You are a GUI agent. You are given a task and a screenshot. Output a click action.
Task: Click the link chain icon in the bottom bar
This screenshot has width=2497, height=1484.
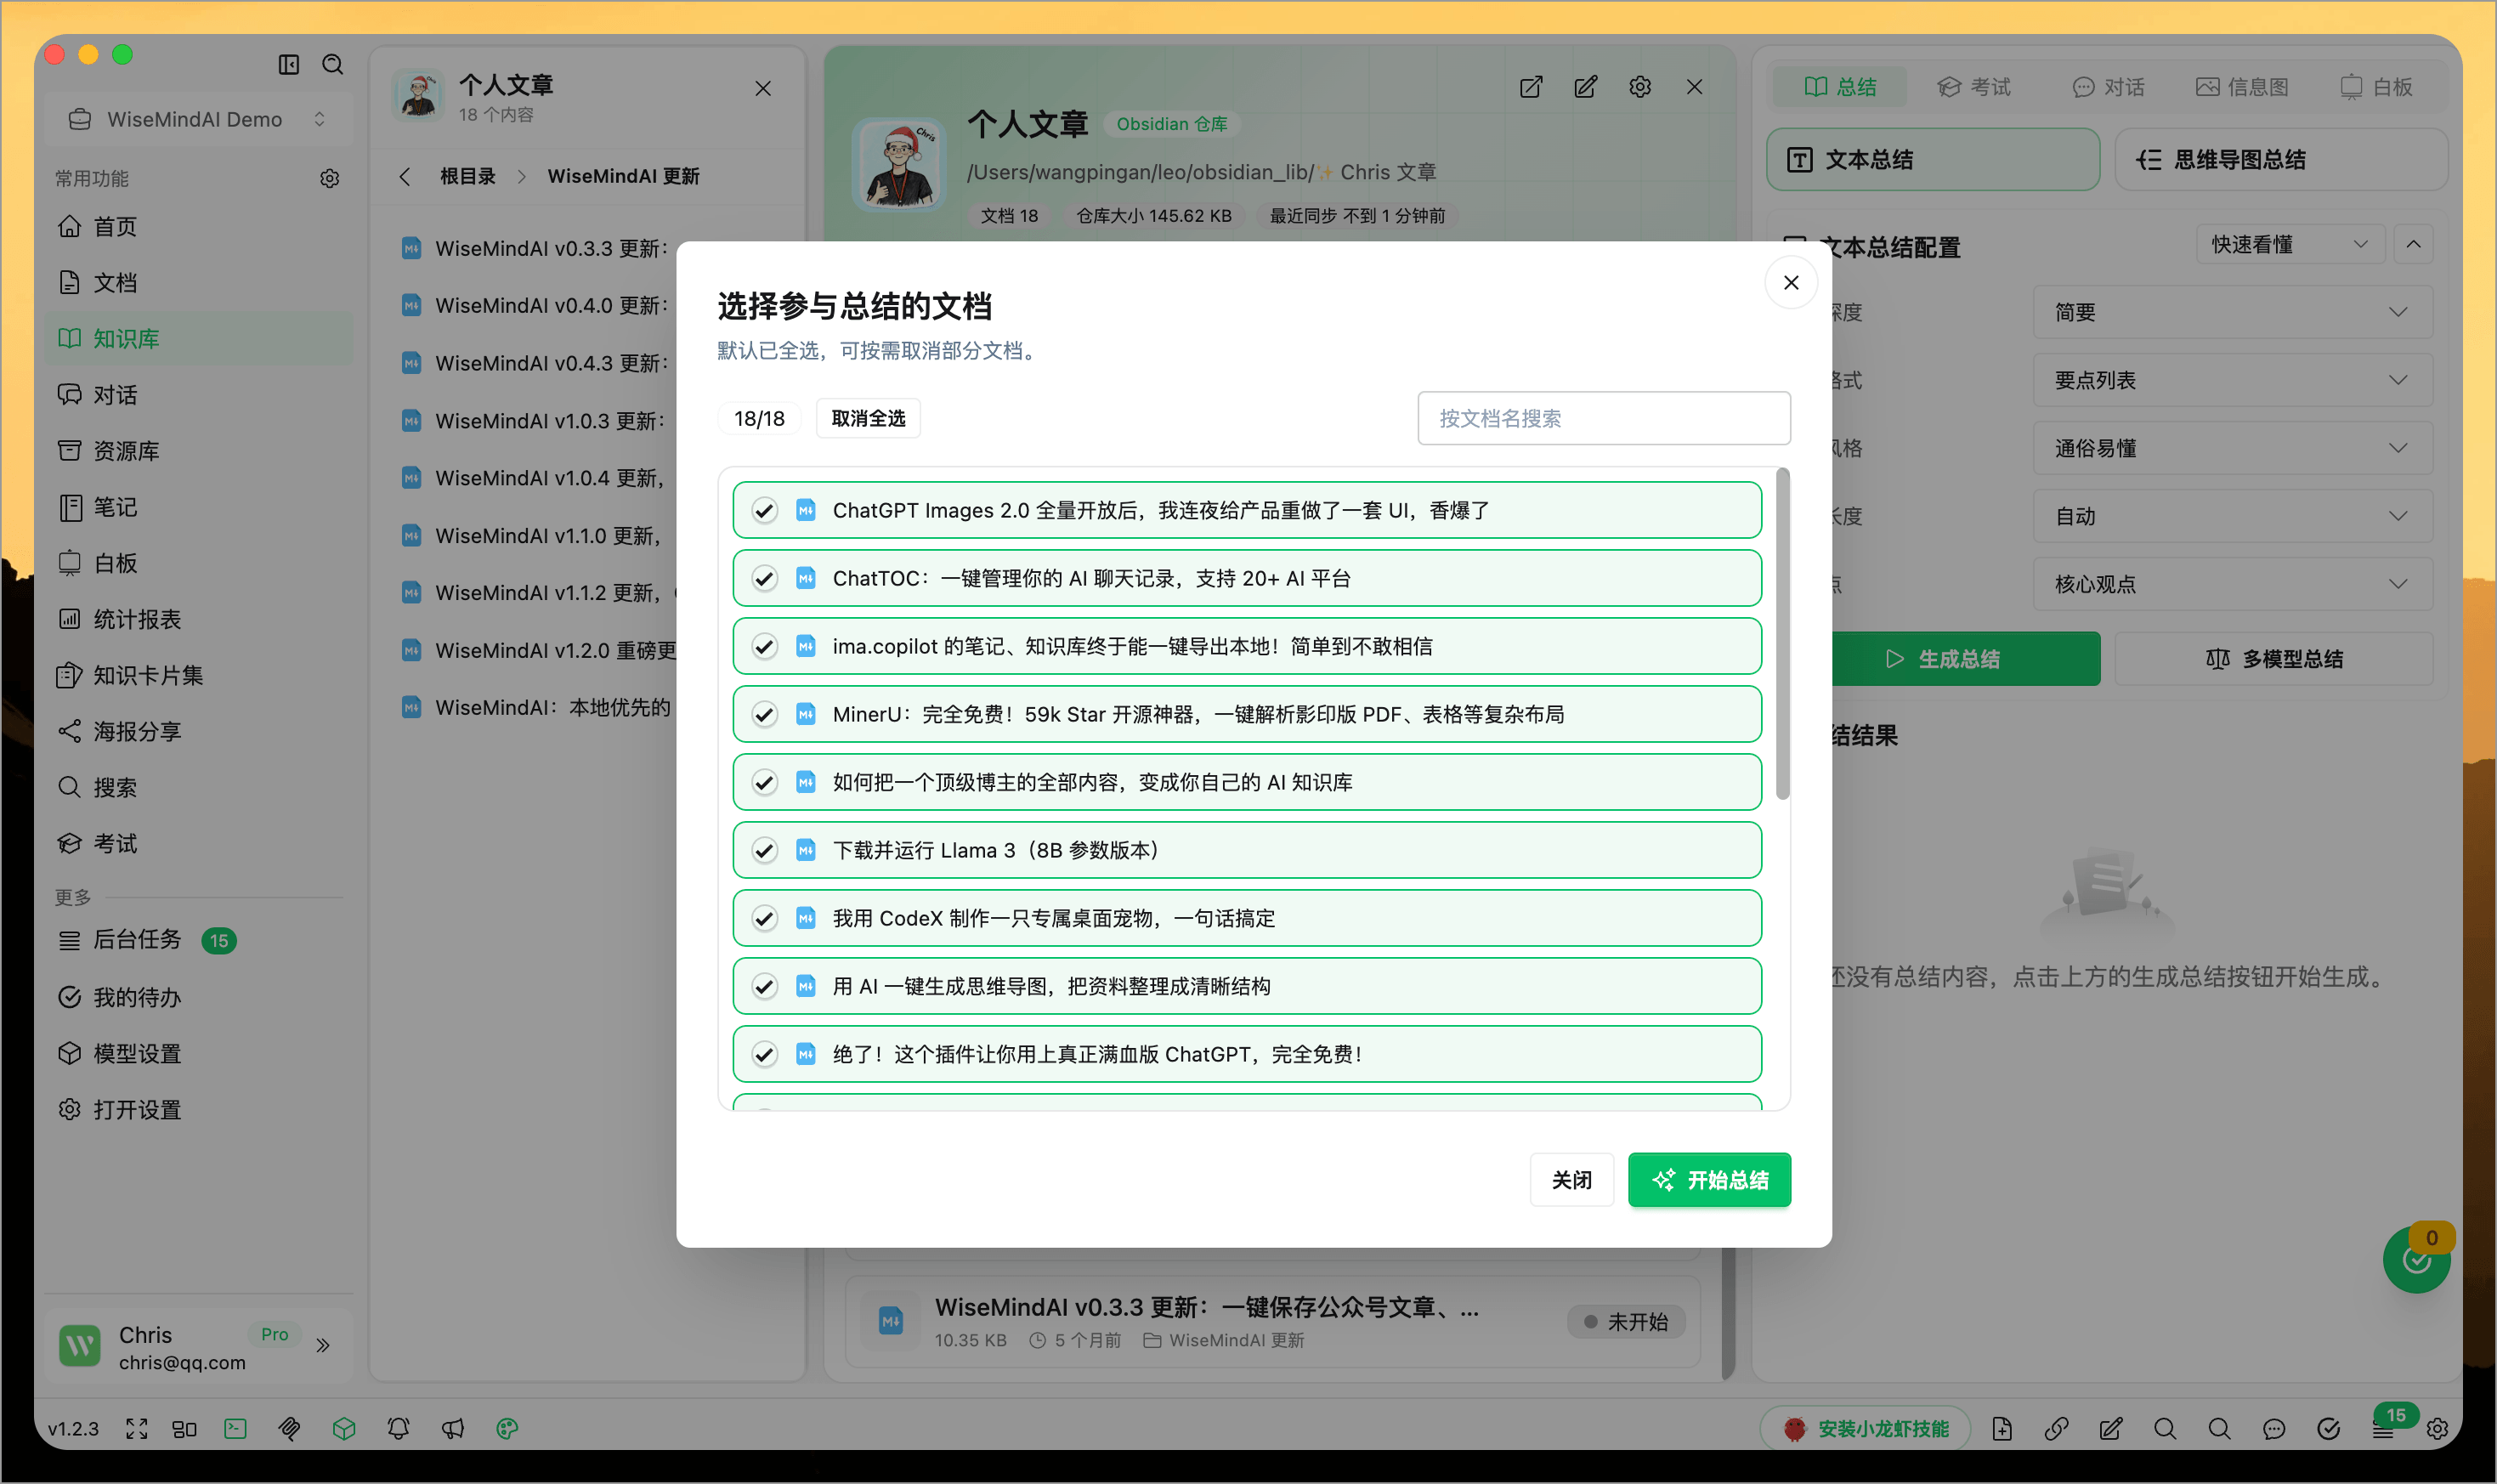click(2056, 1429)
